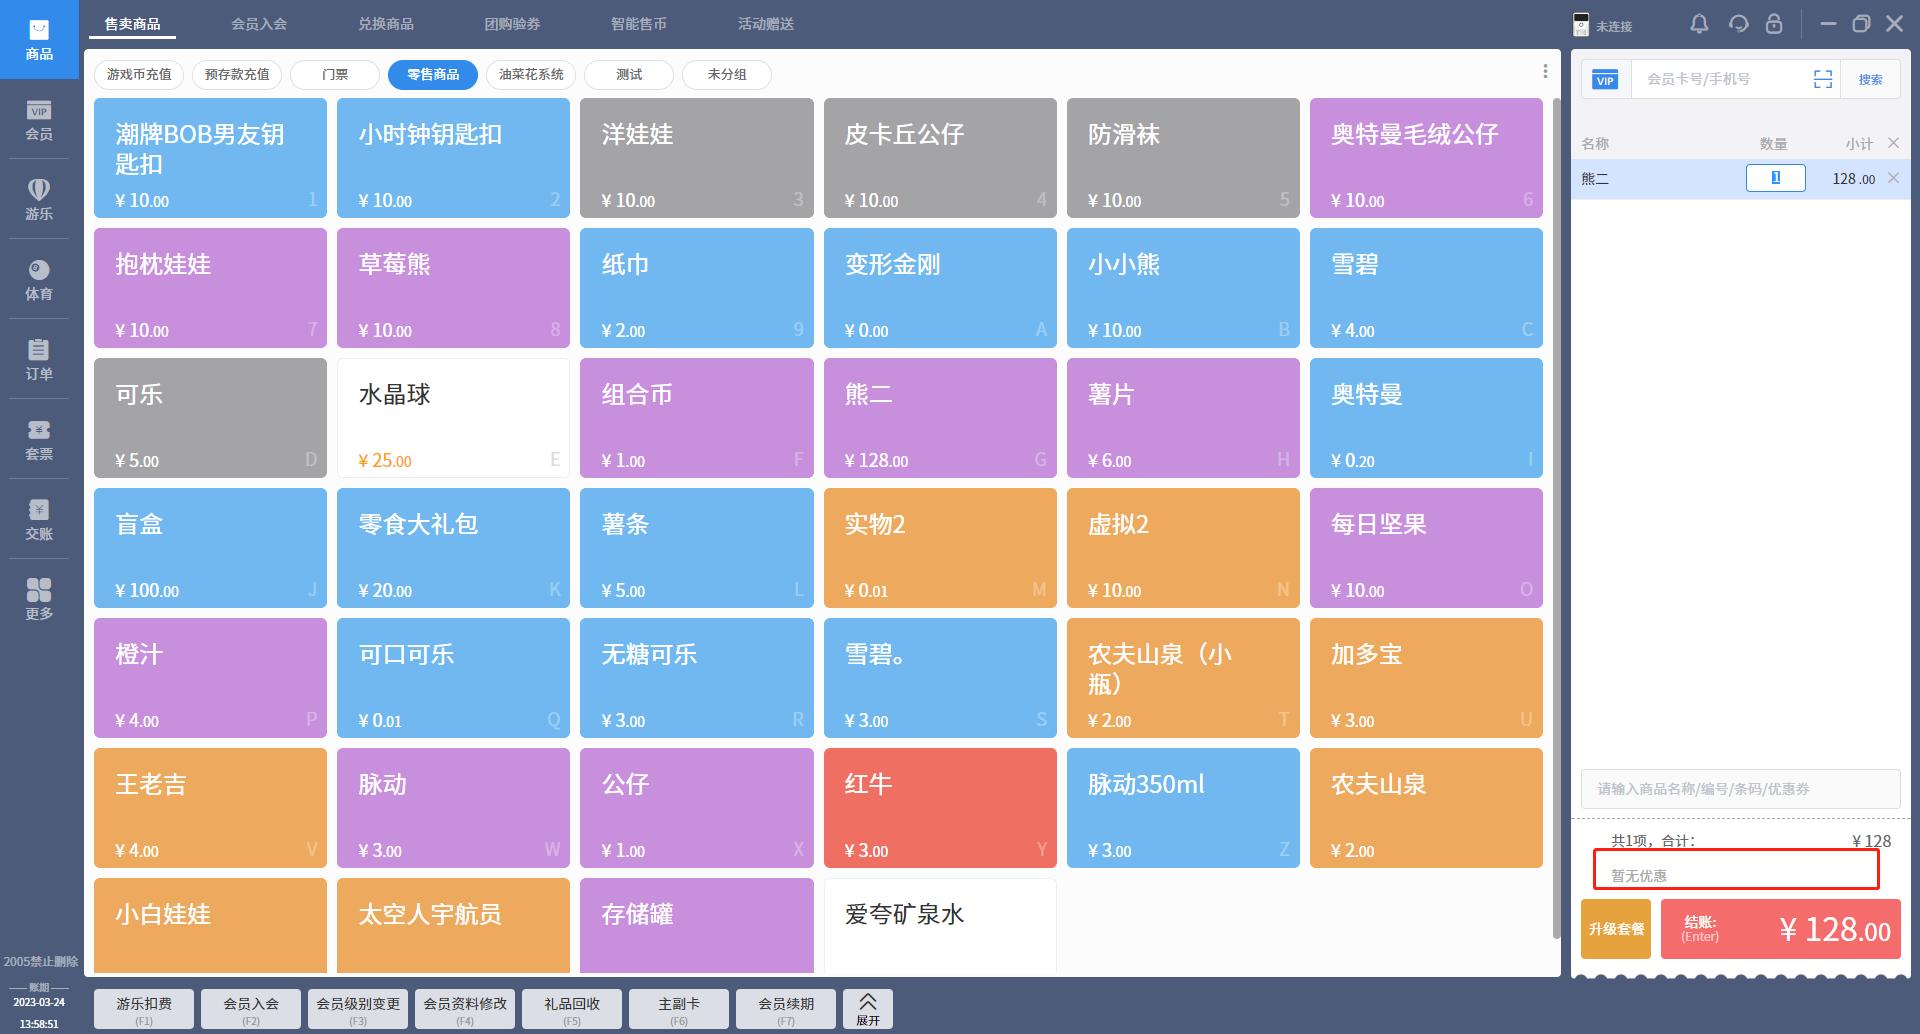The width and height of the screenshot is (1920, 1034).
Task: Click the 主副卡 F6 button
Action: [x=679, y=1009]
